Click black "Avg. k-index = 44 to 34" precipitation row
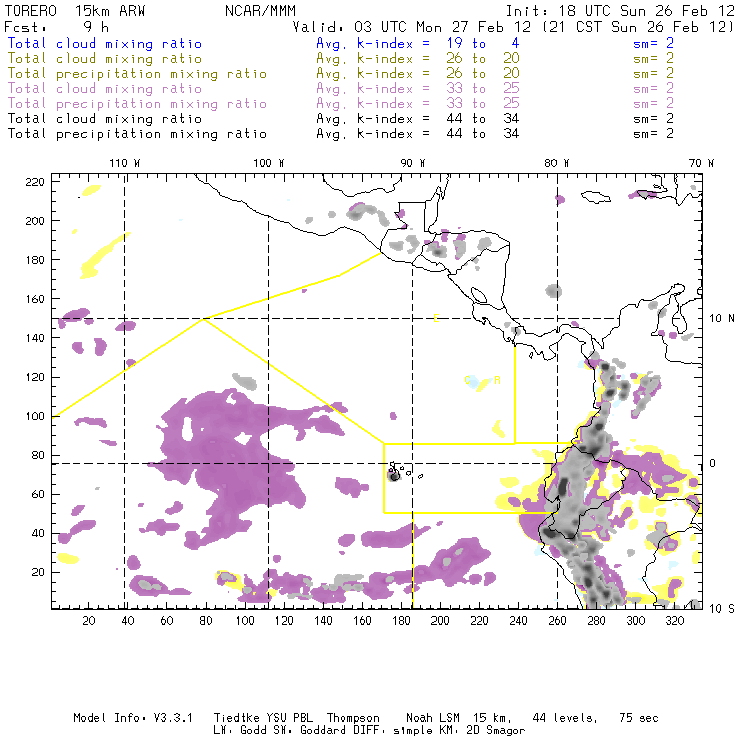 tap(418, 134)
